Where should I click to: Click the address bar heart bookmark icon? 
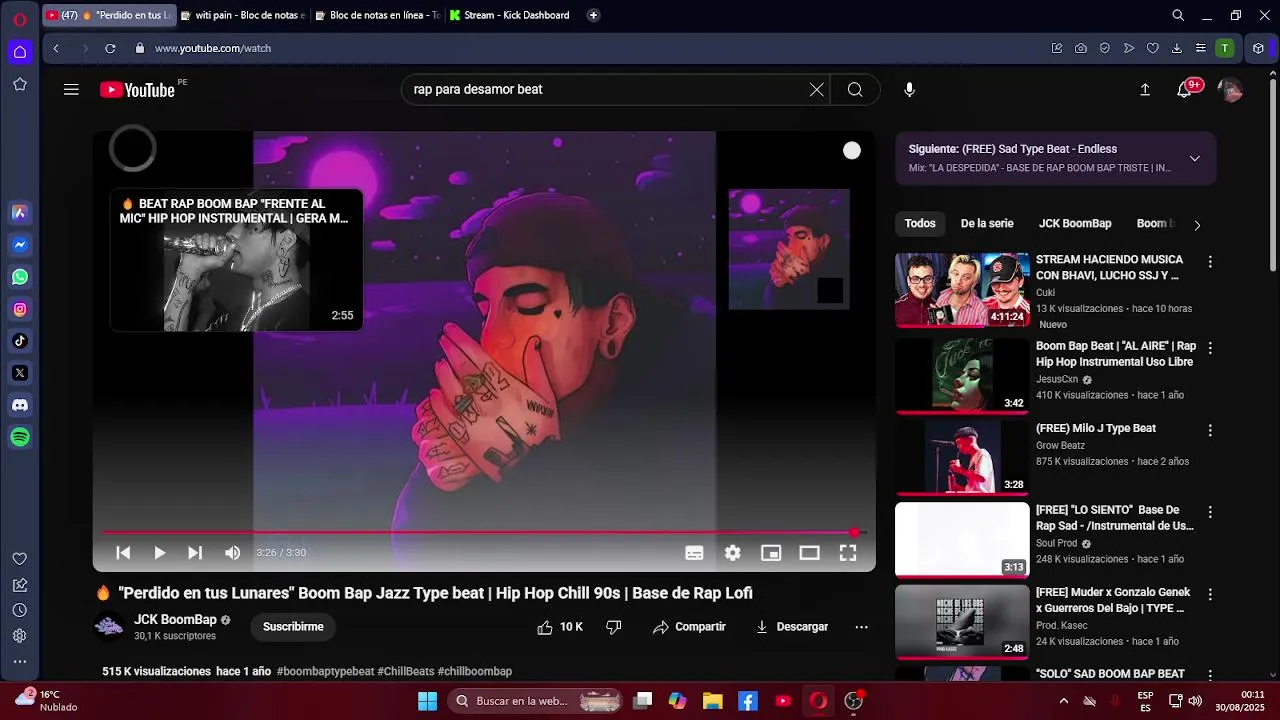pyautogui.click(x=1152, y=48)
